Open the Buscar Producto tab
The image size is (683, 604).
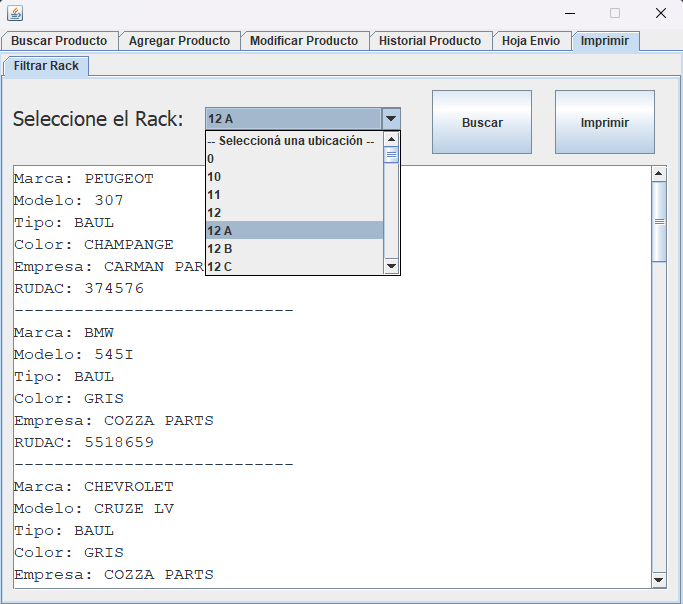pos(59,41)
